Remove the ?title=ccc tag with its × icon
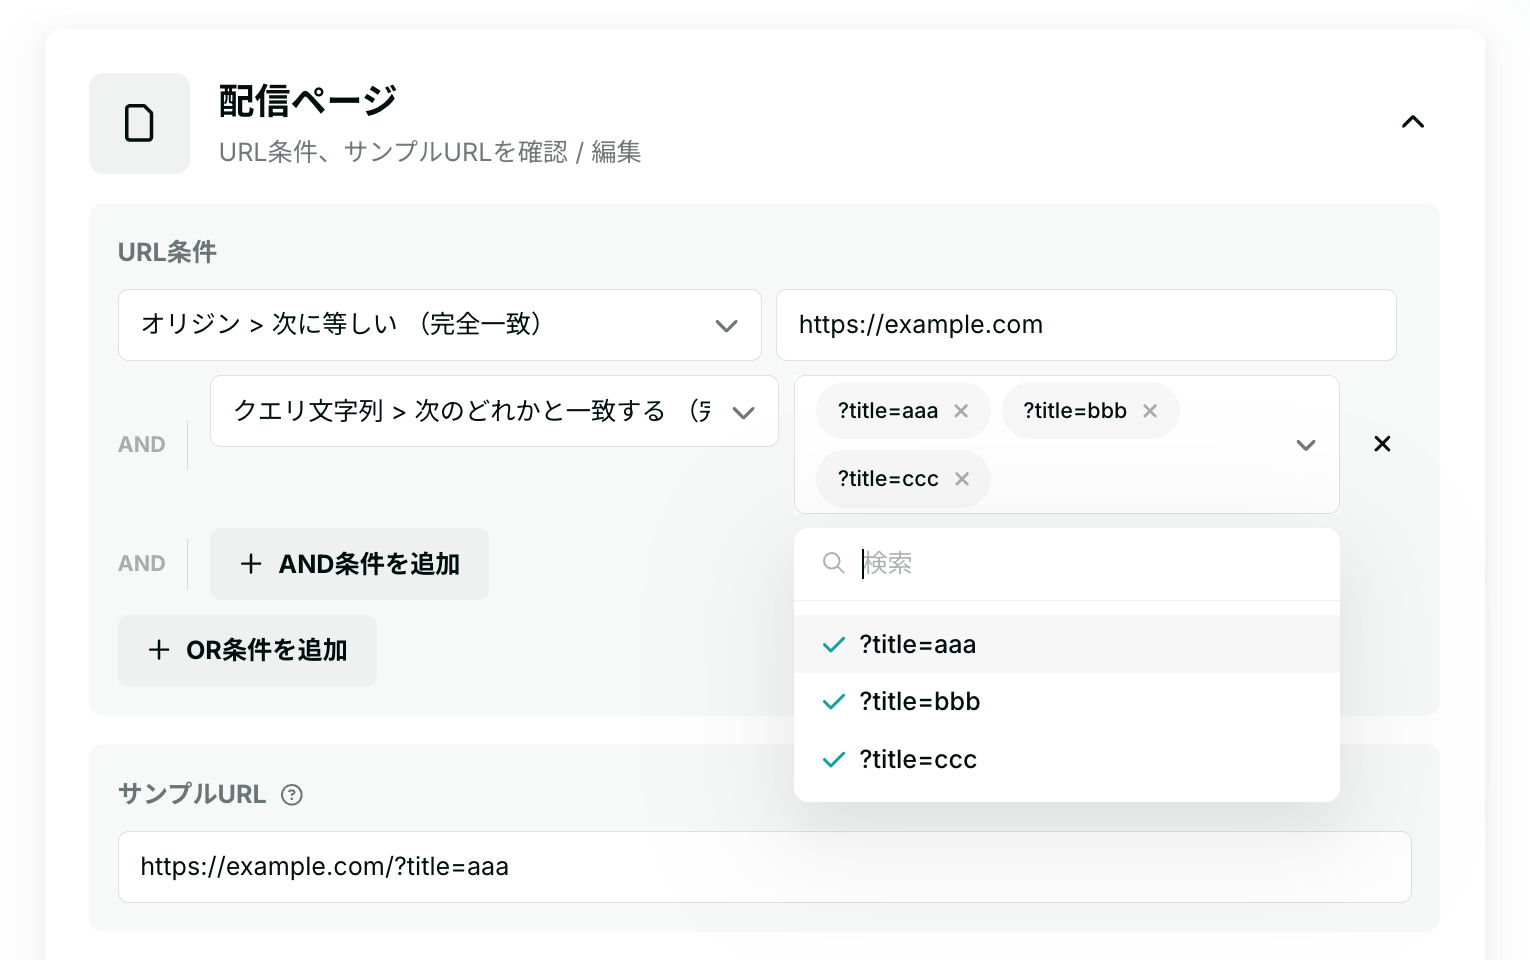 click(x=961, y=479)
